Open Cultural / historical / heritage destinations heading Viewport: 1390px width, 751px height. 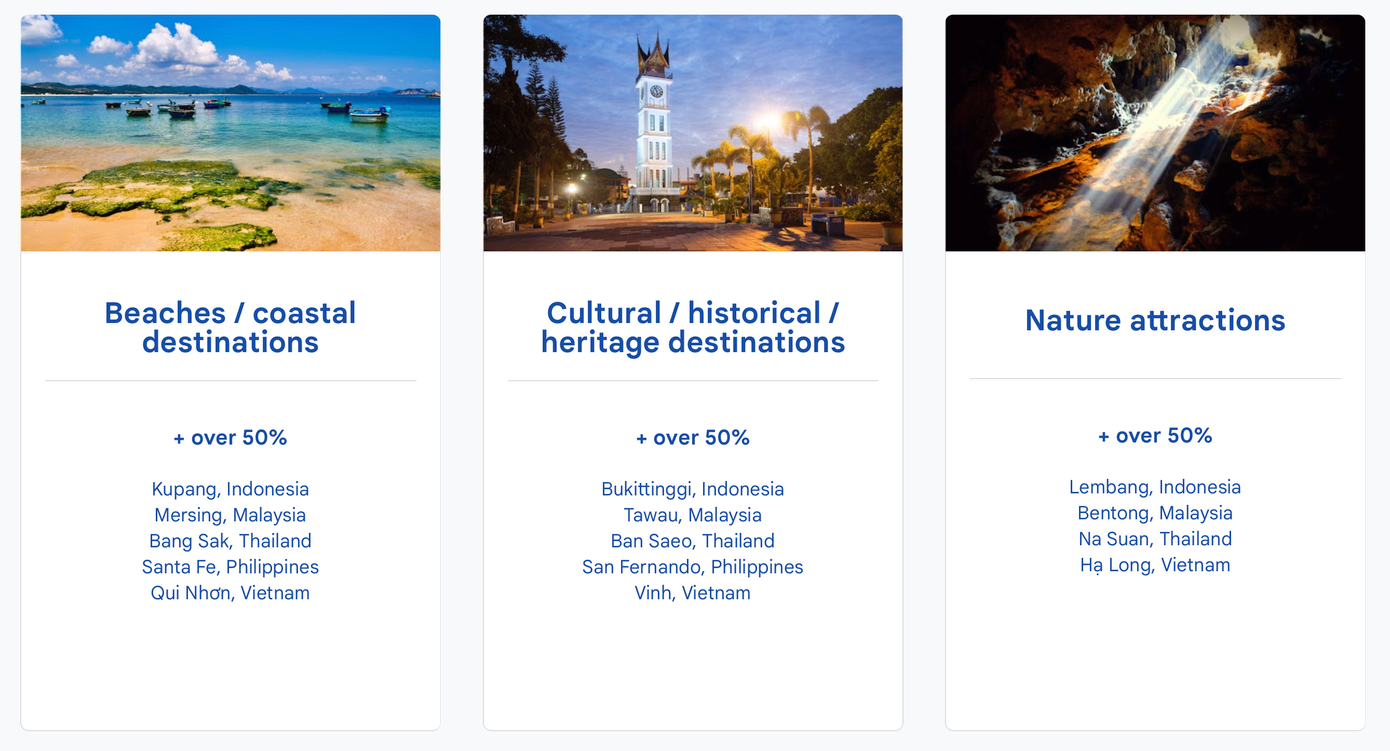tap(692, 327)
